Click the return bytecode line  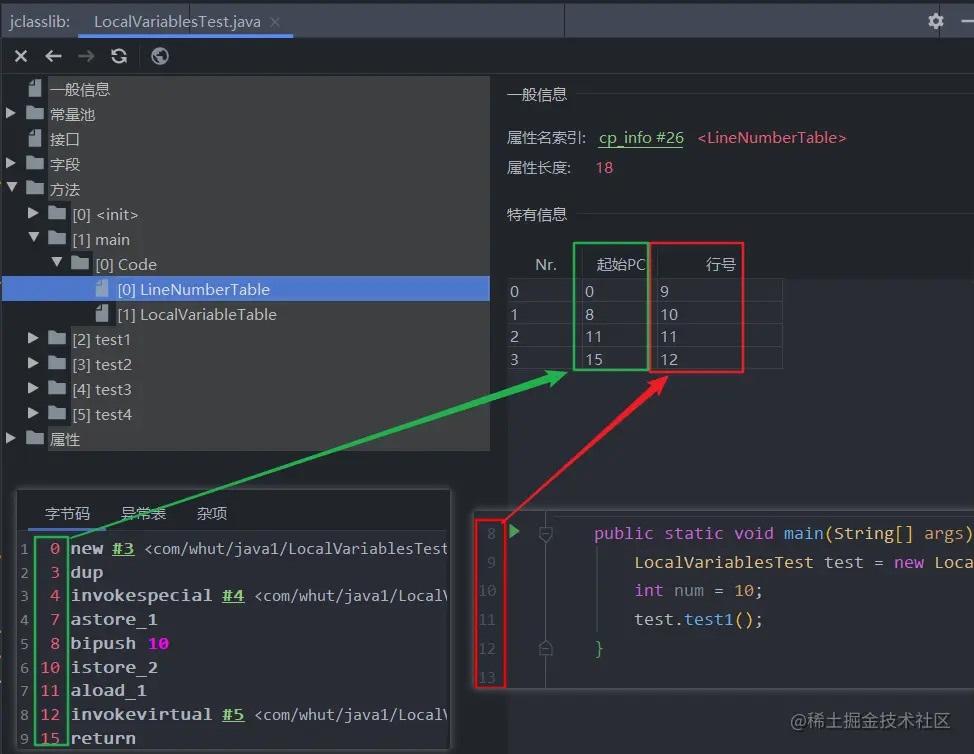[x=102, y=738]
